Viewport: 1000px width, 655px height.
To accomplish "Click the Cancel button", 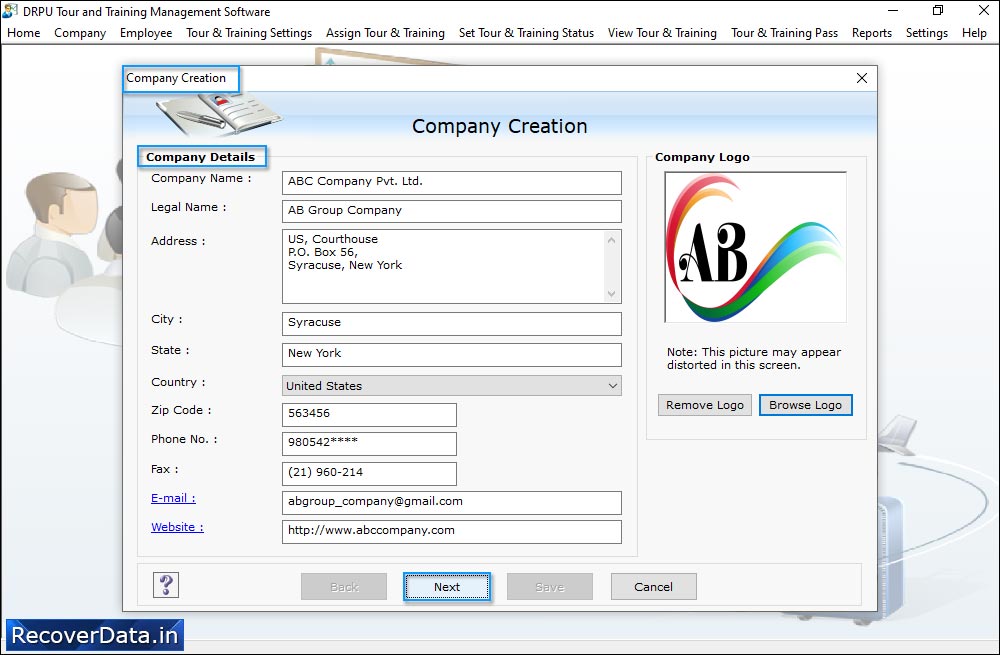I will pos(653,587).
